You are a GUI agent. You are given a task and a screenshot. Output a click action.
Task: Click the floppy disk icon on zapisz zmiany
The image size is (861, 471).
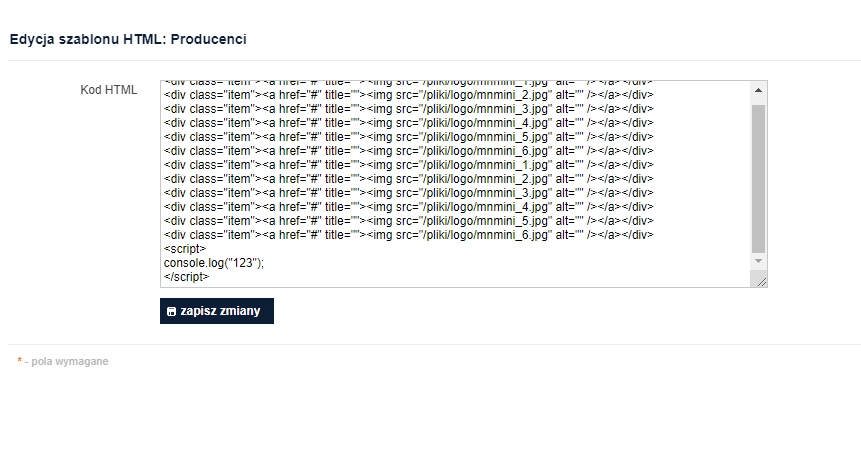tap(171, 311)
